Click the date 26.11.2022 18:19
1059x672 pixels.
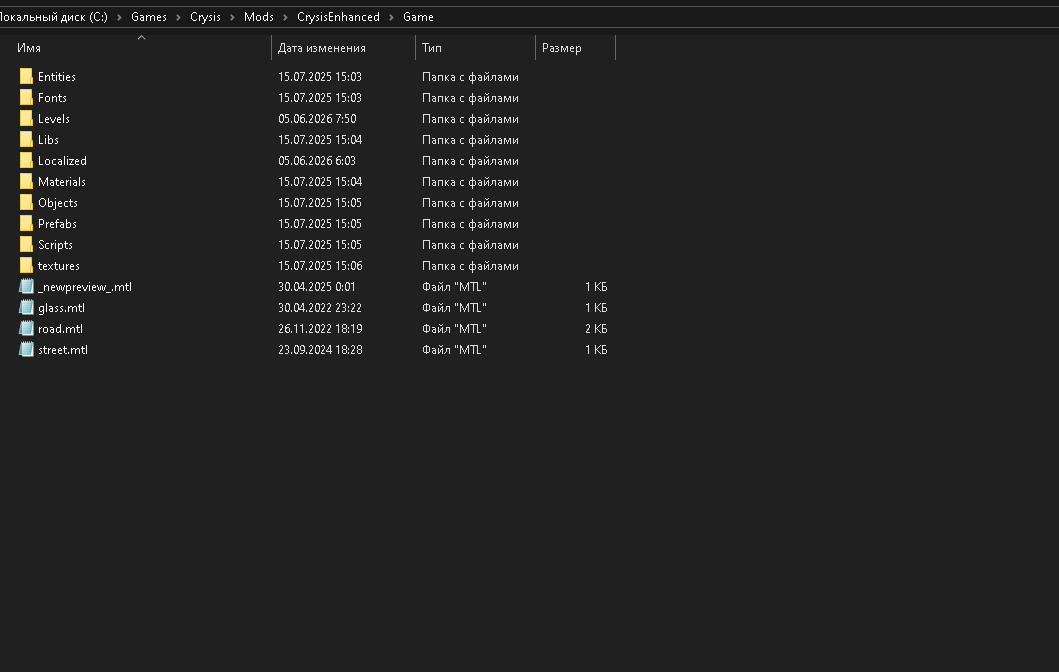pos(320,329)
